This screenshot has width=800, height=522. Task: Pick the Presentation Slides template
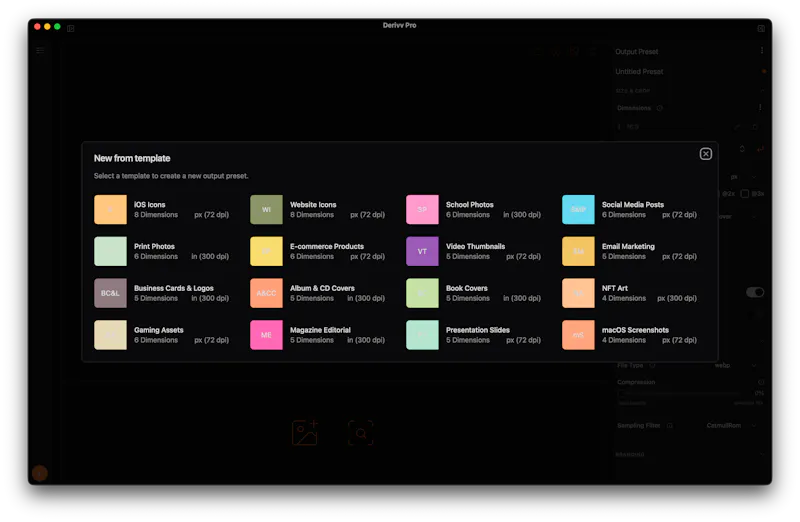coord(474,335)
